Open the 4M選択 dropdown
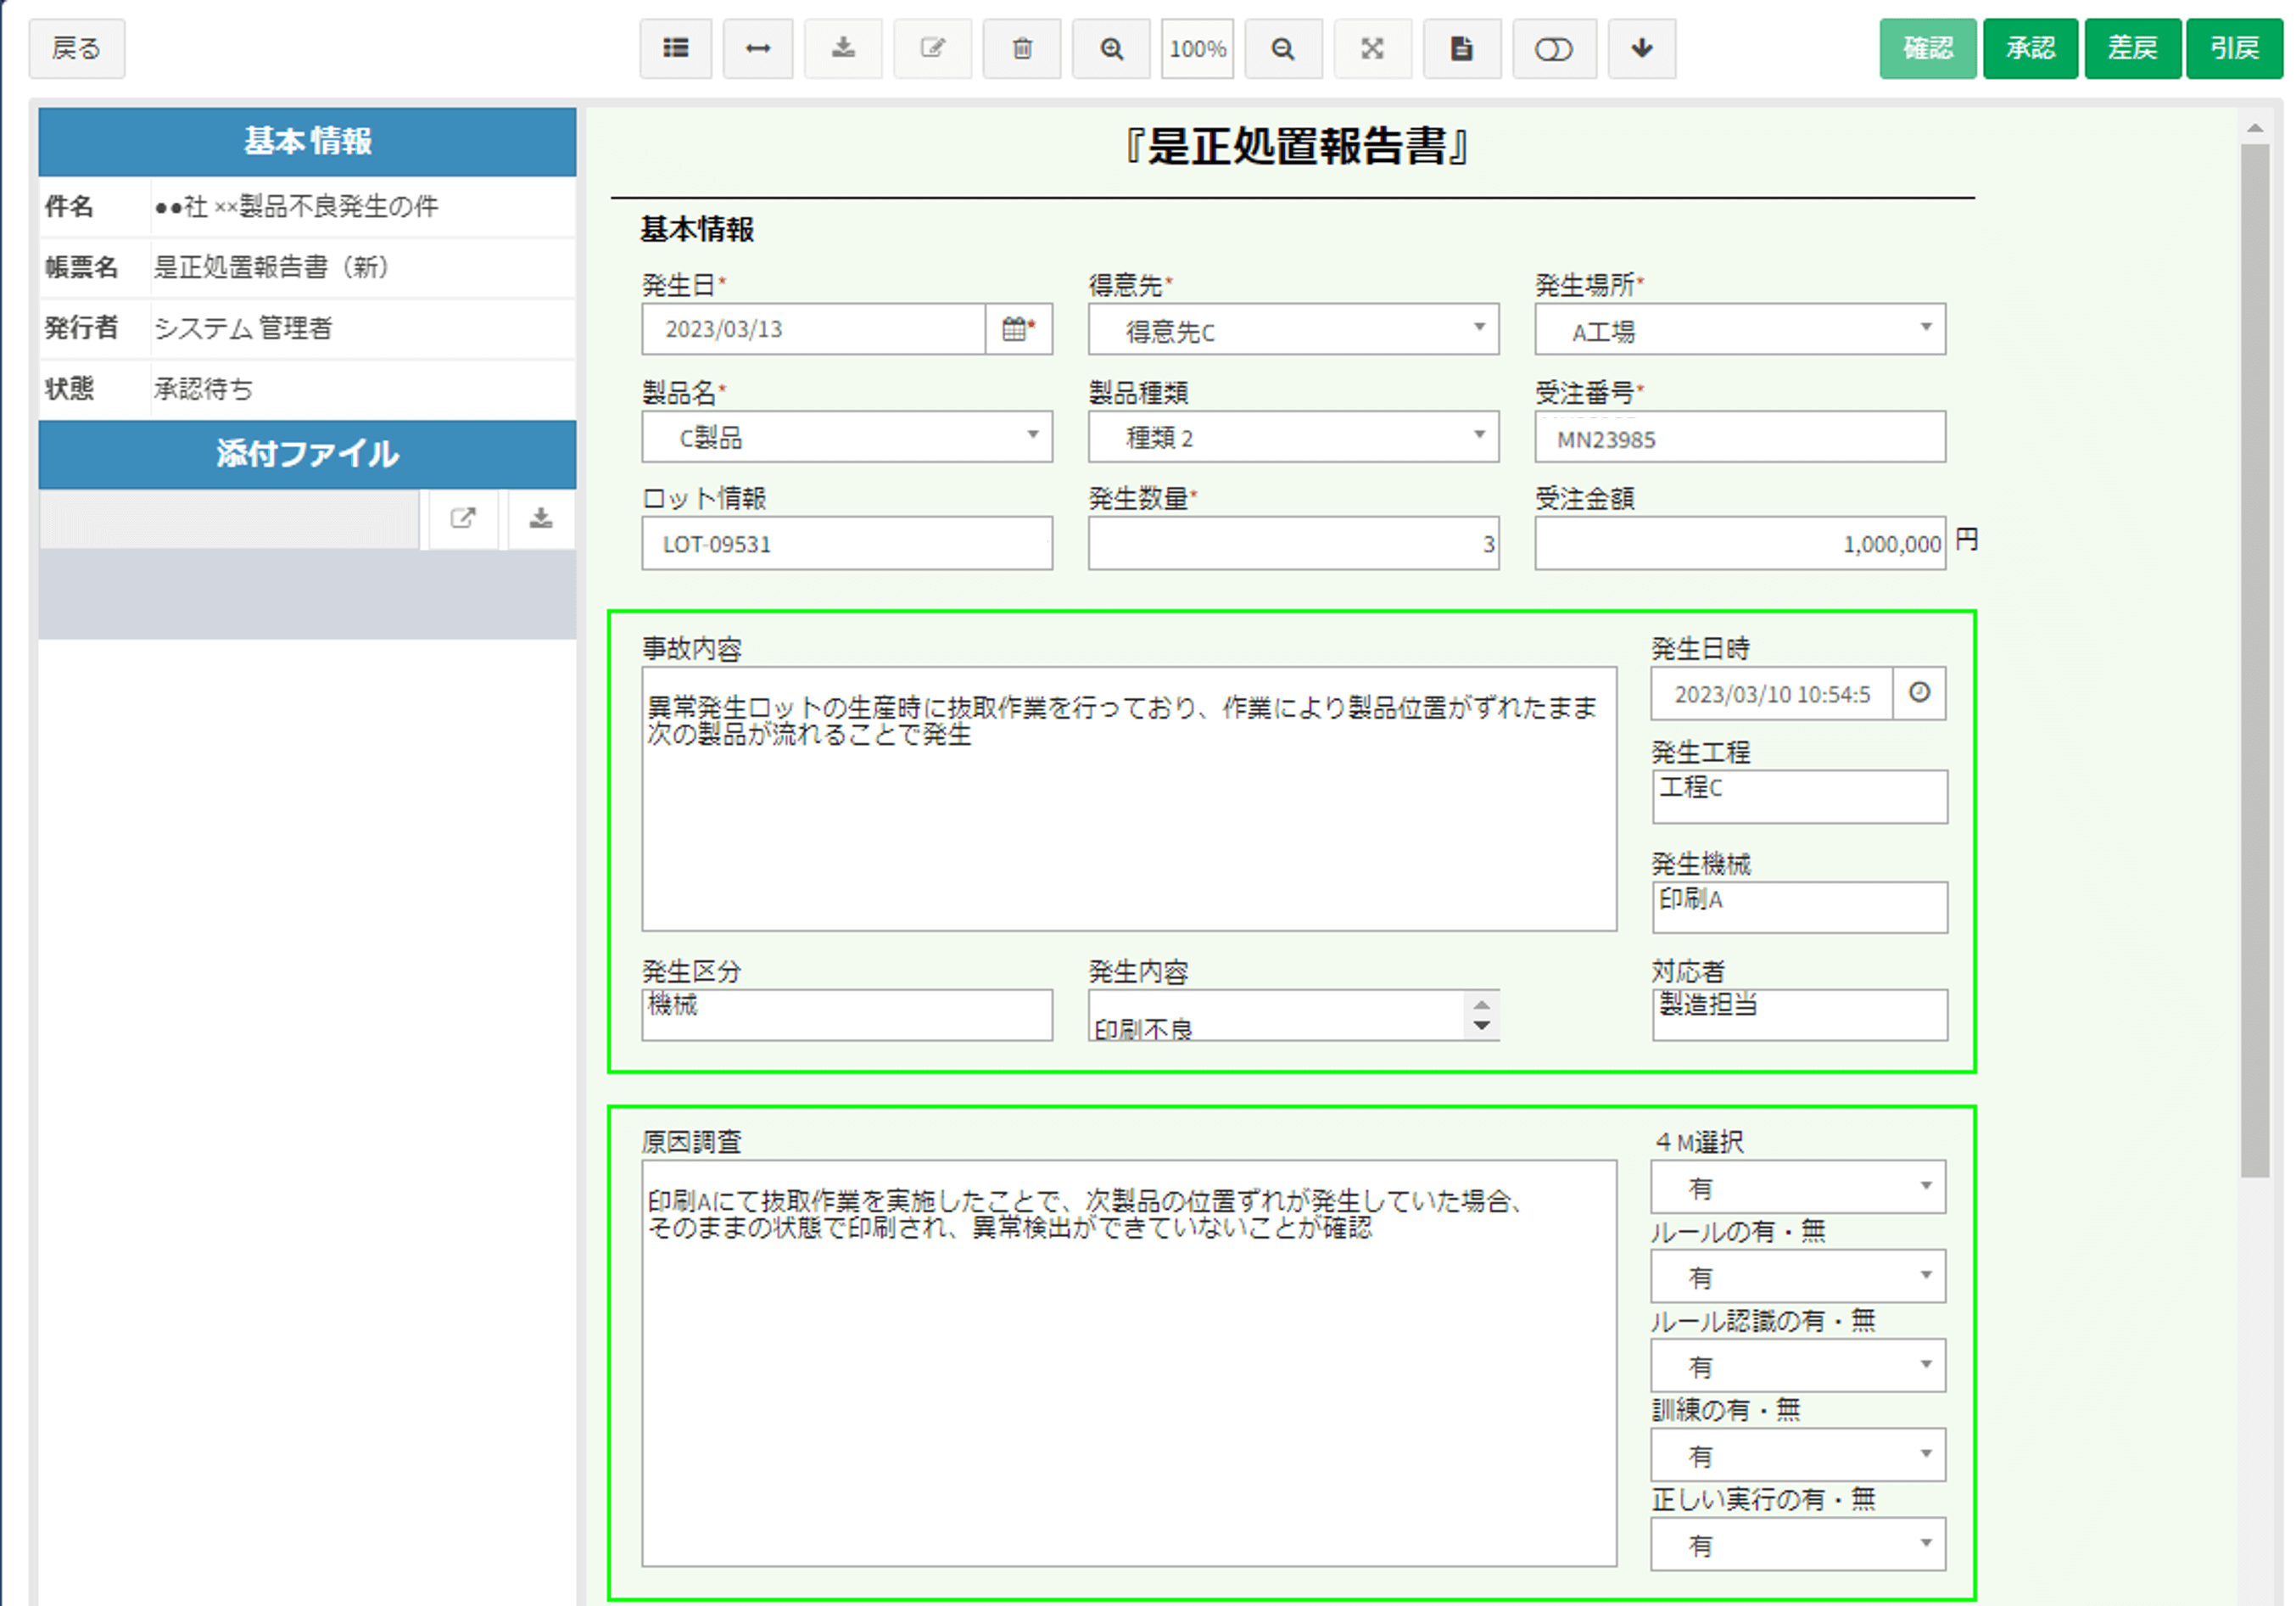Viewport: 2296px width, 1606px height. tap(1798, 1187)
